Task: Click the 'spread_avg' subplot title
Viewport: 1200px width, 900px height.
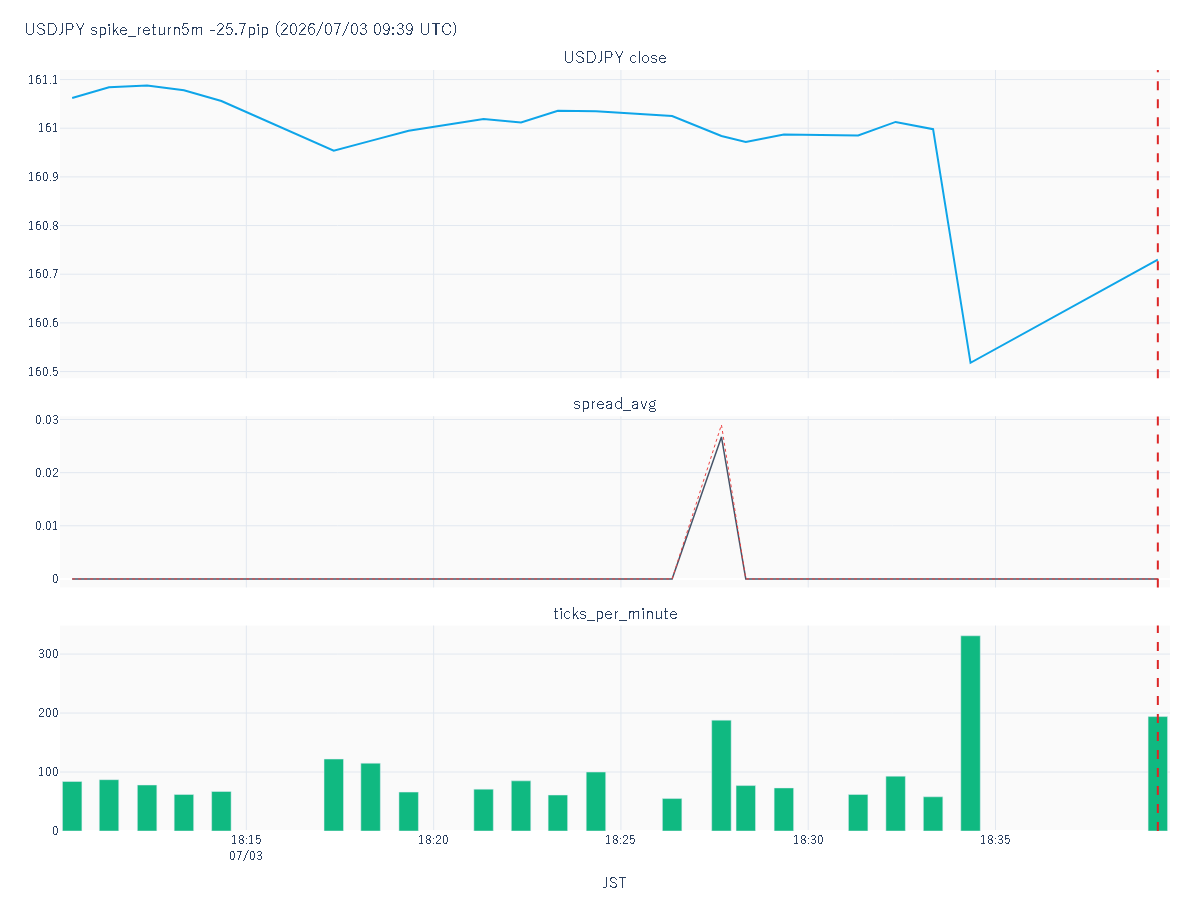Action: pyautogui.click(x=615, y=405)
